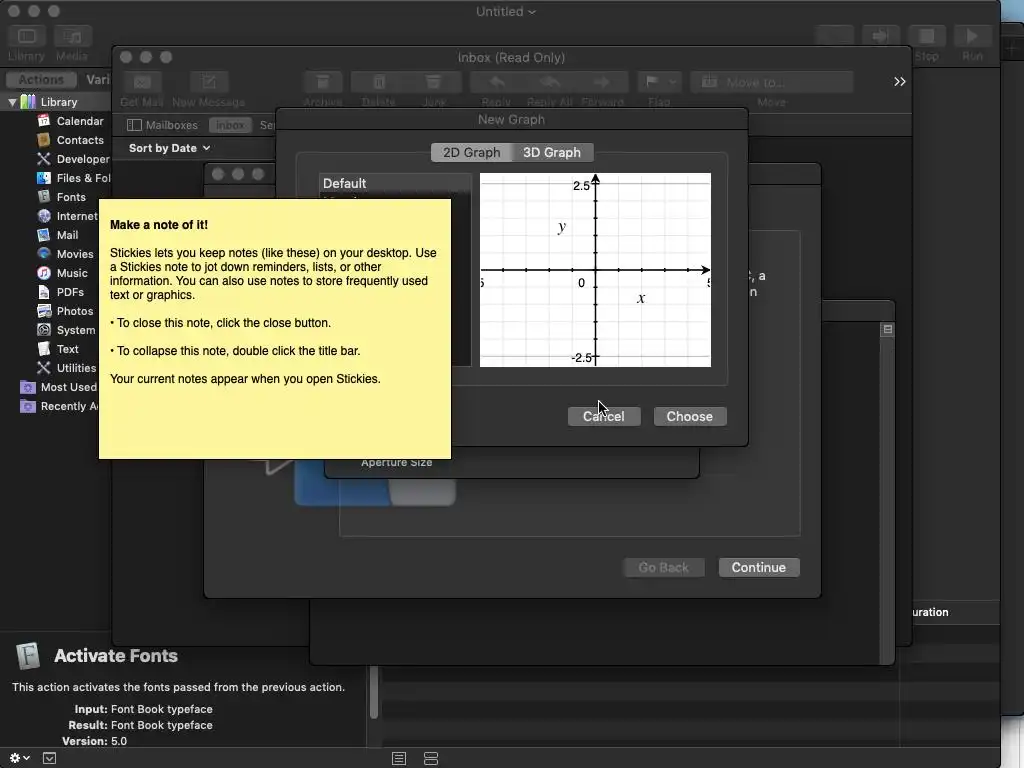
Task: Open the gear action menu at bottom left
Action: tap(19, 758)
